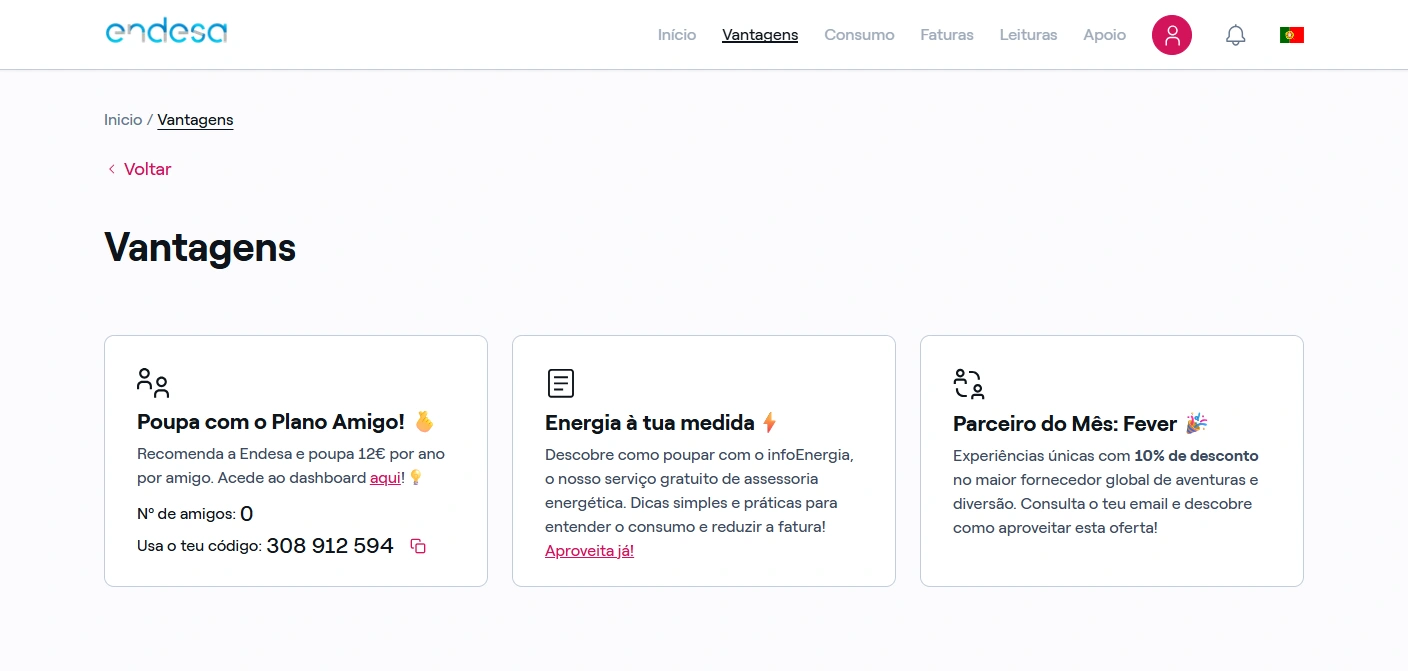Click the Voltar back link

[147, 169]
